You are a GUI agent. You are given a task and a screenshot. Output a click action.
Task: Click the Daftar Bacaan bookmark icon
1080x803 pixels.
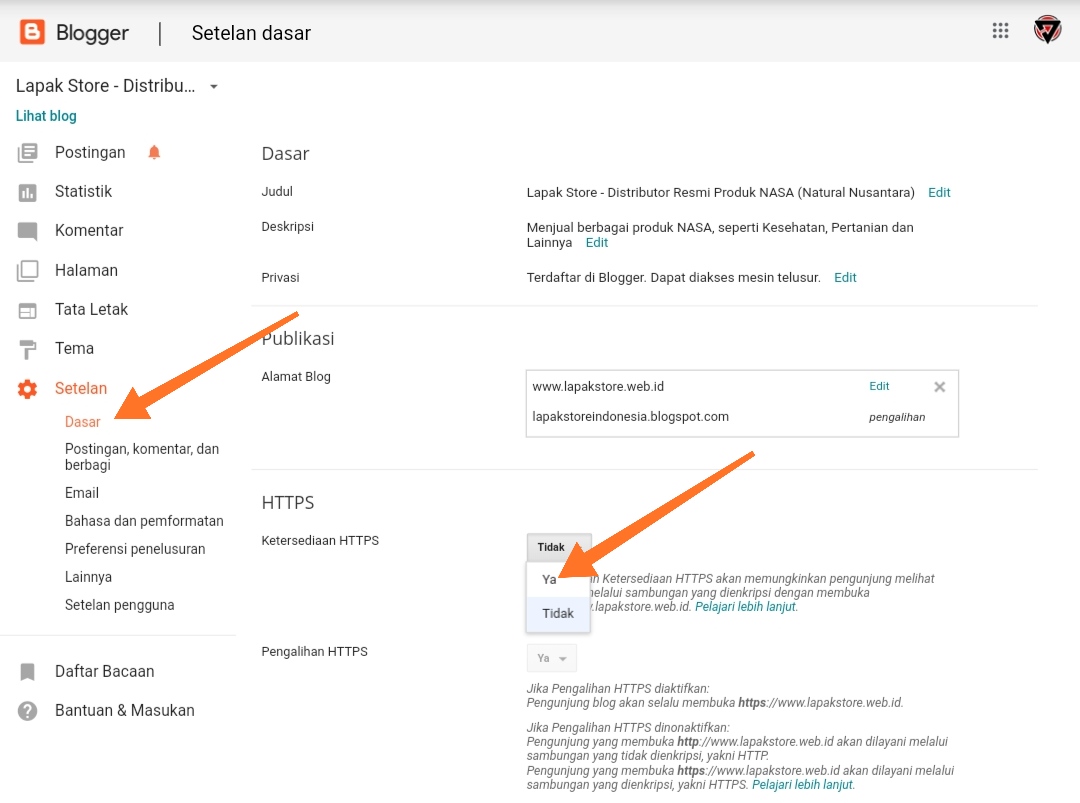(x=28, y=671)
